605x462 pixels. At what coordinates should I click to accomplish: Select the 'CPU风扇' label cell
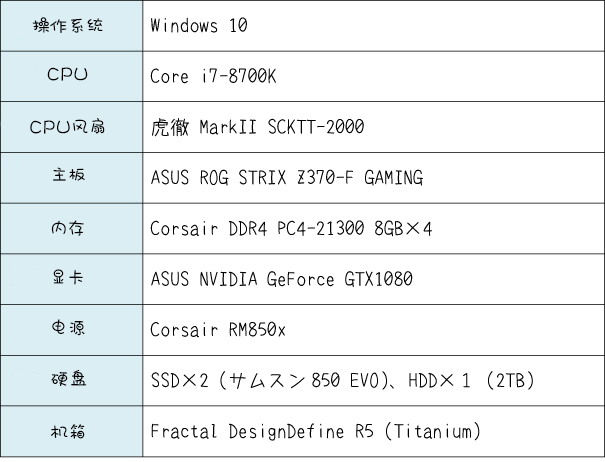71,127
